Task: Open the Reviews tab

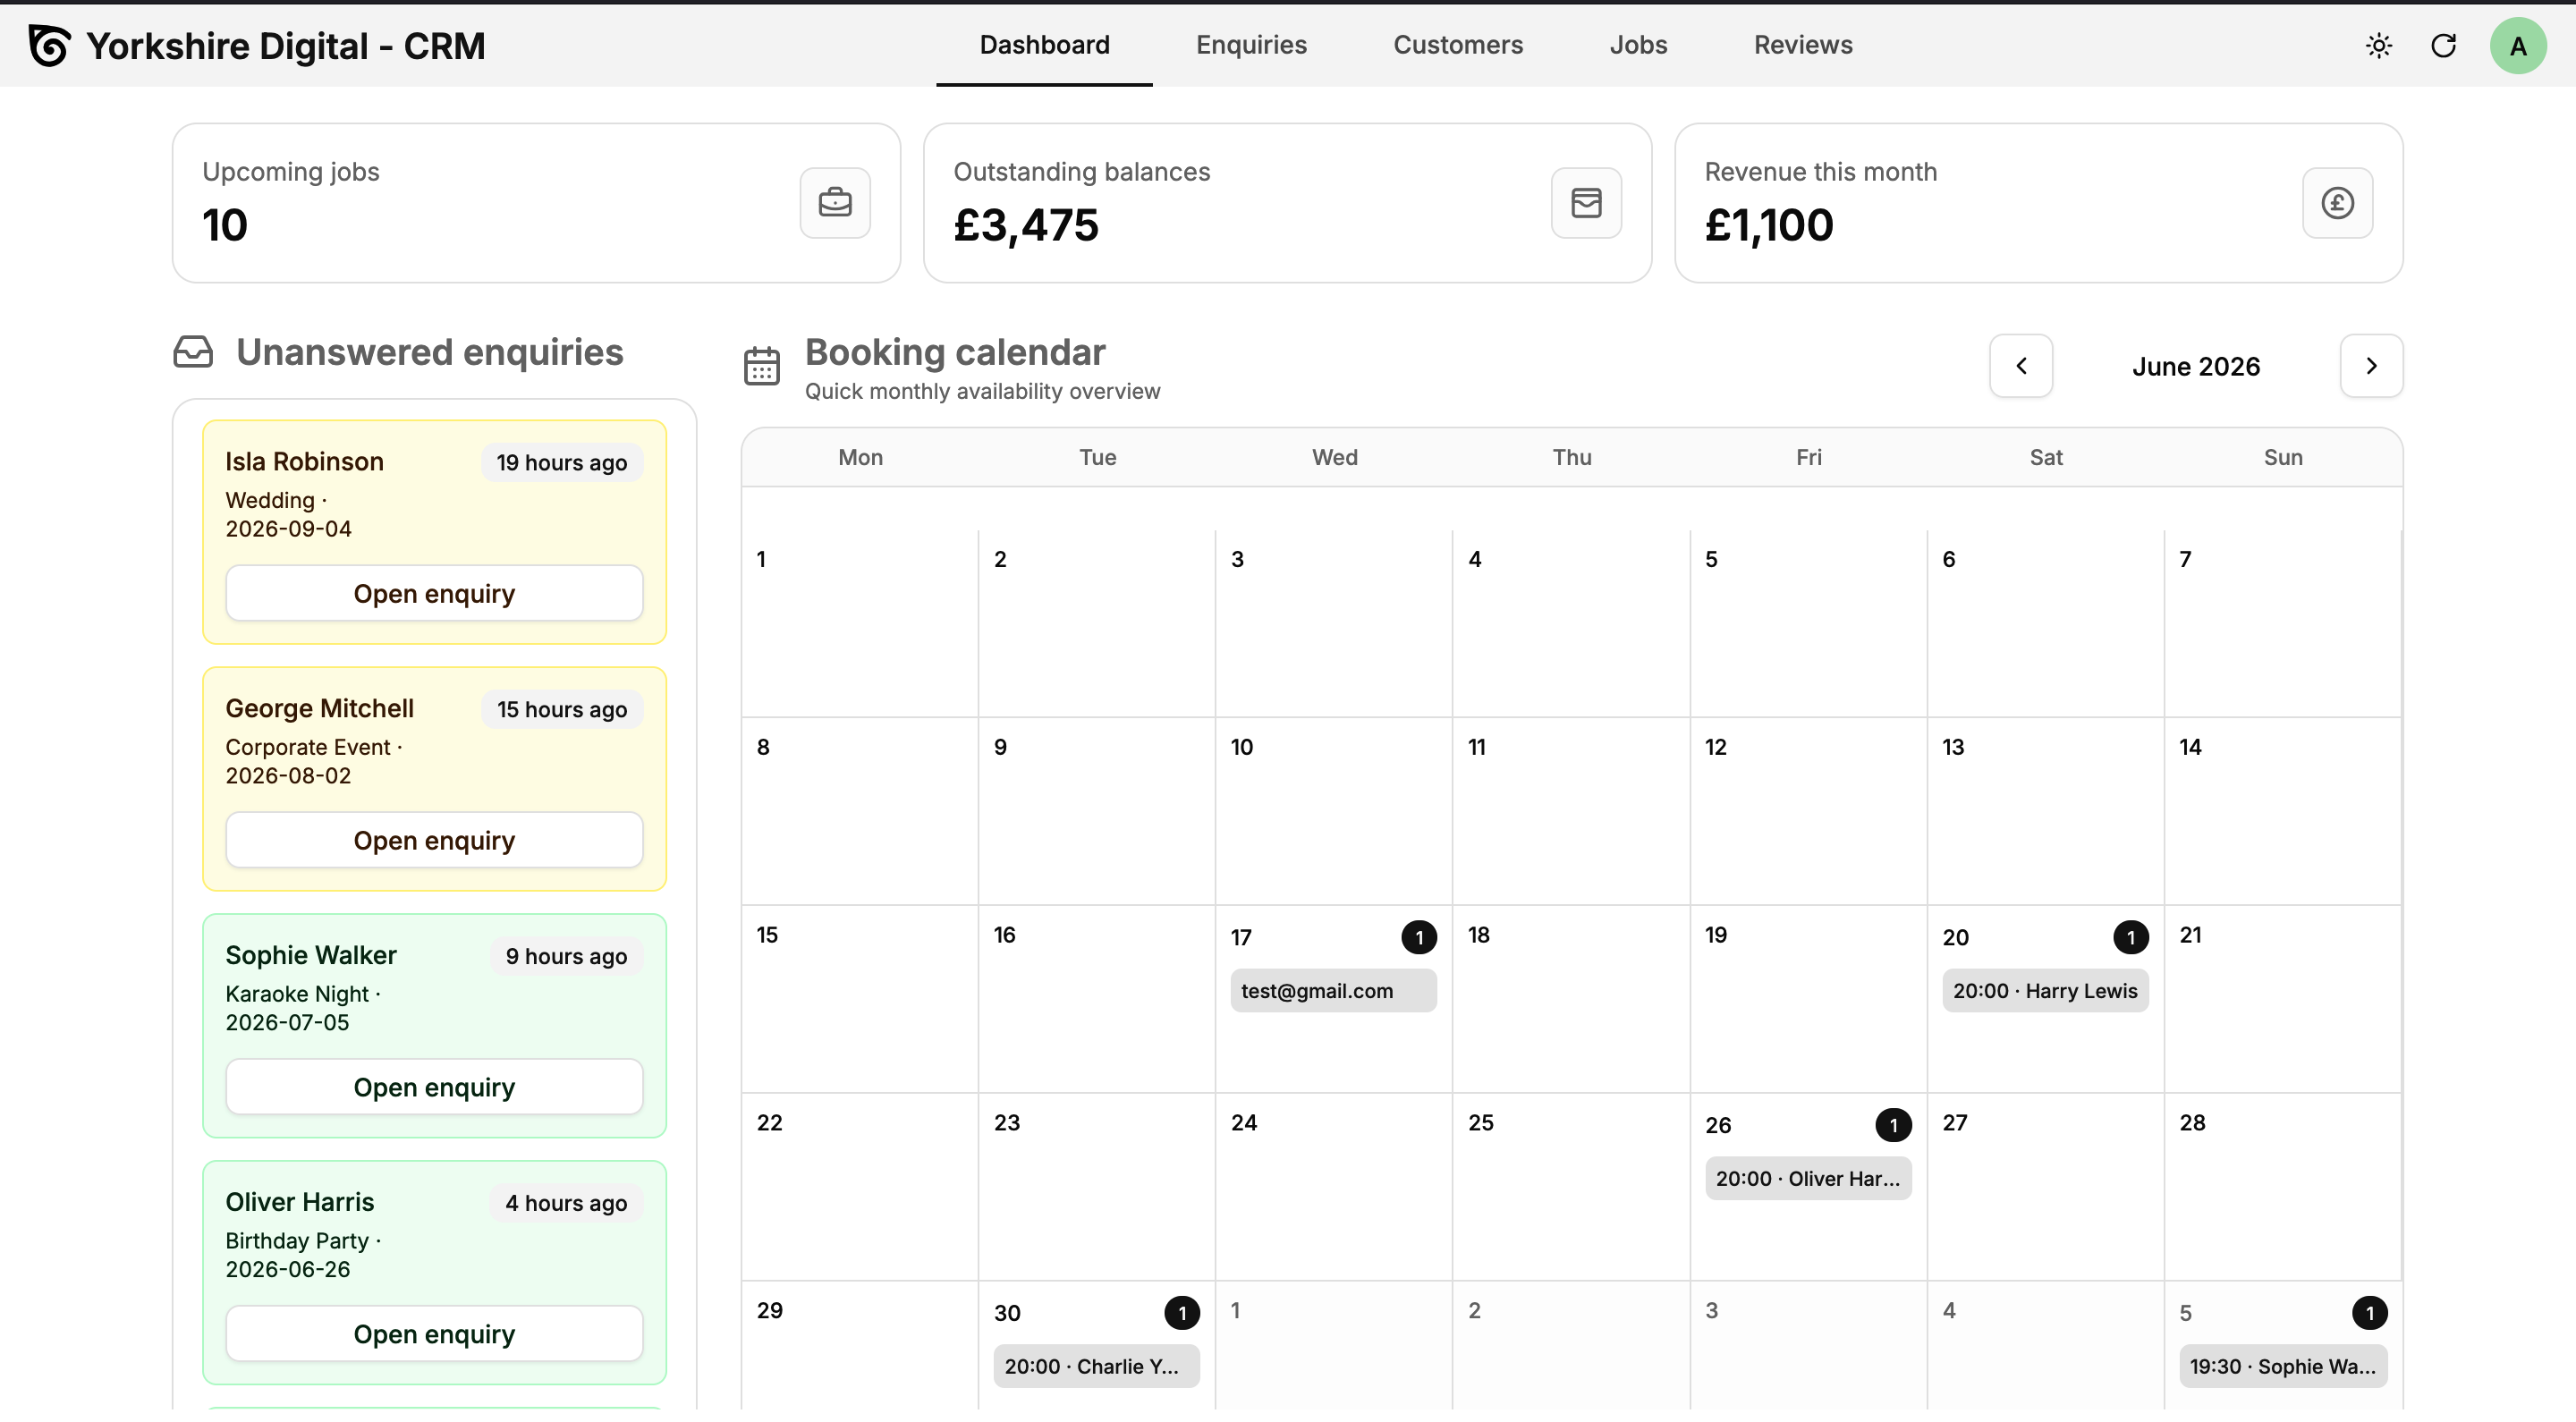Action: coord(1803,45)
